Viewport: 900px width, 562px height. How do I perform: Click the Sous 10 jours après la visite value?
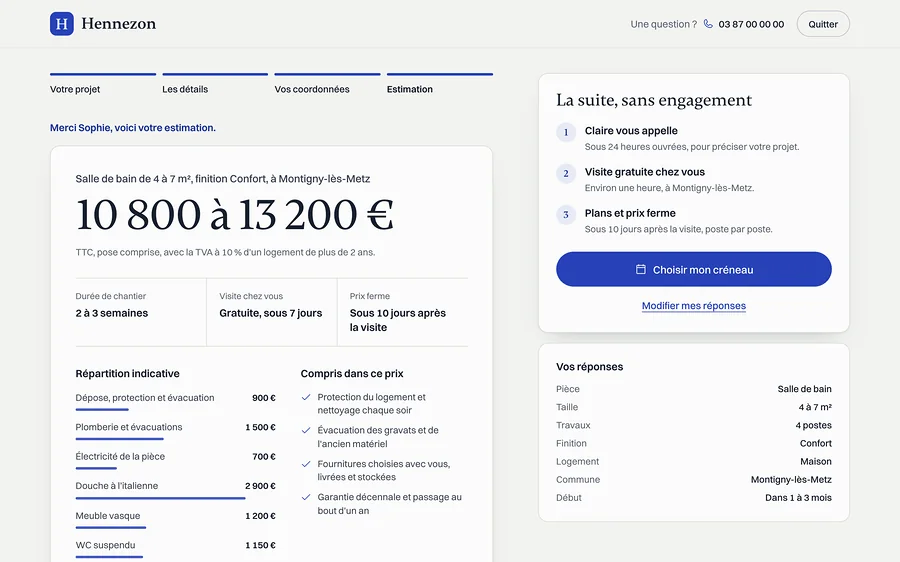(x=398, y=320)
